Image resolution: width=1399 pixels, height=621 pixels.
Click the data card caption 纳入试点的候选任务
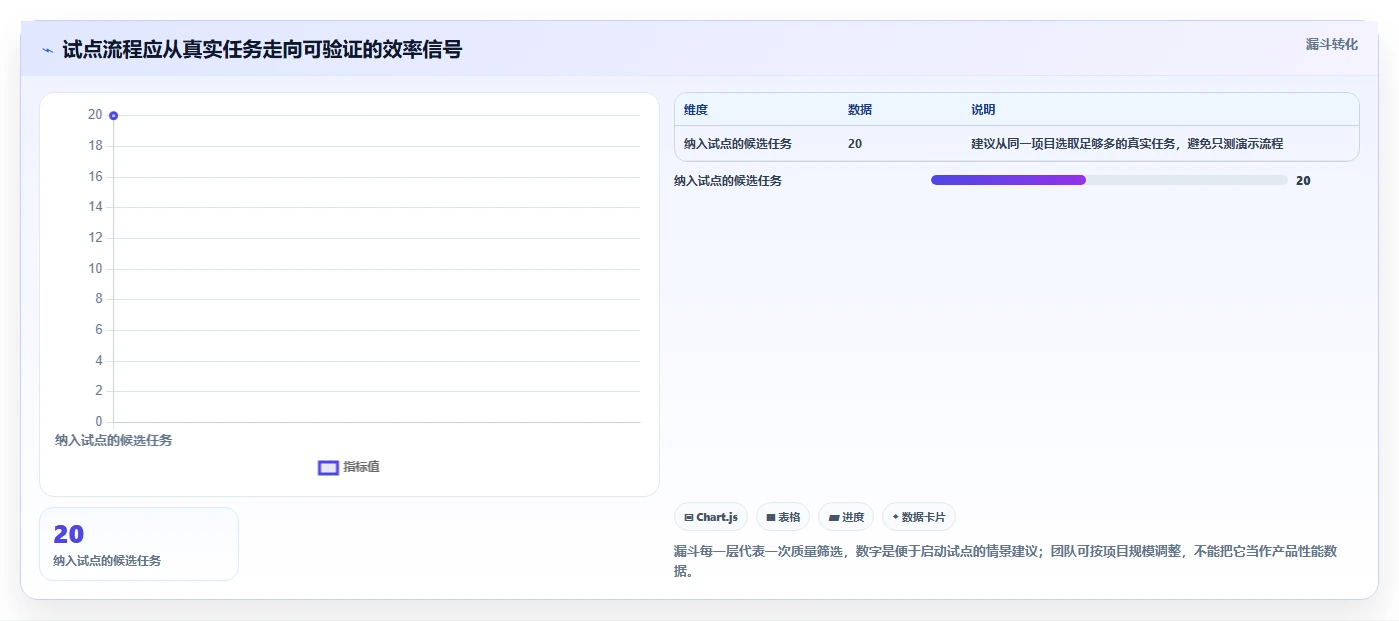pos(107,561)
